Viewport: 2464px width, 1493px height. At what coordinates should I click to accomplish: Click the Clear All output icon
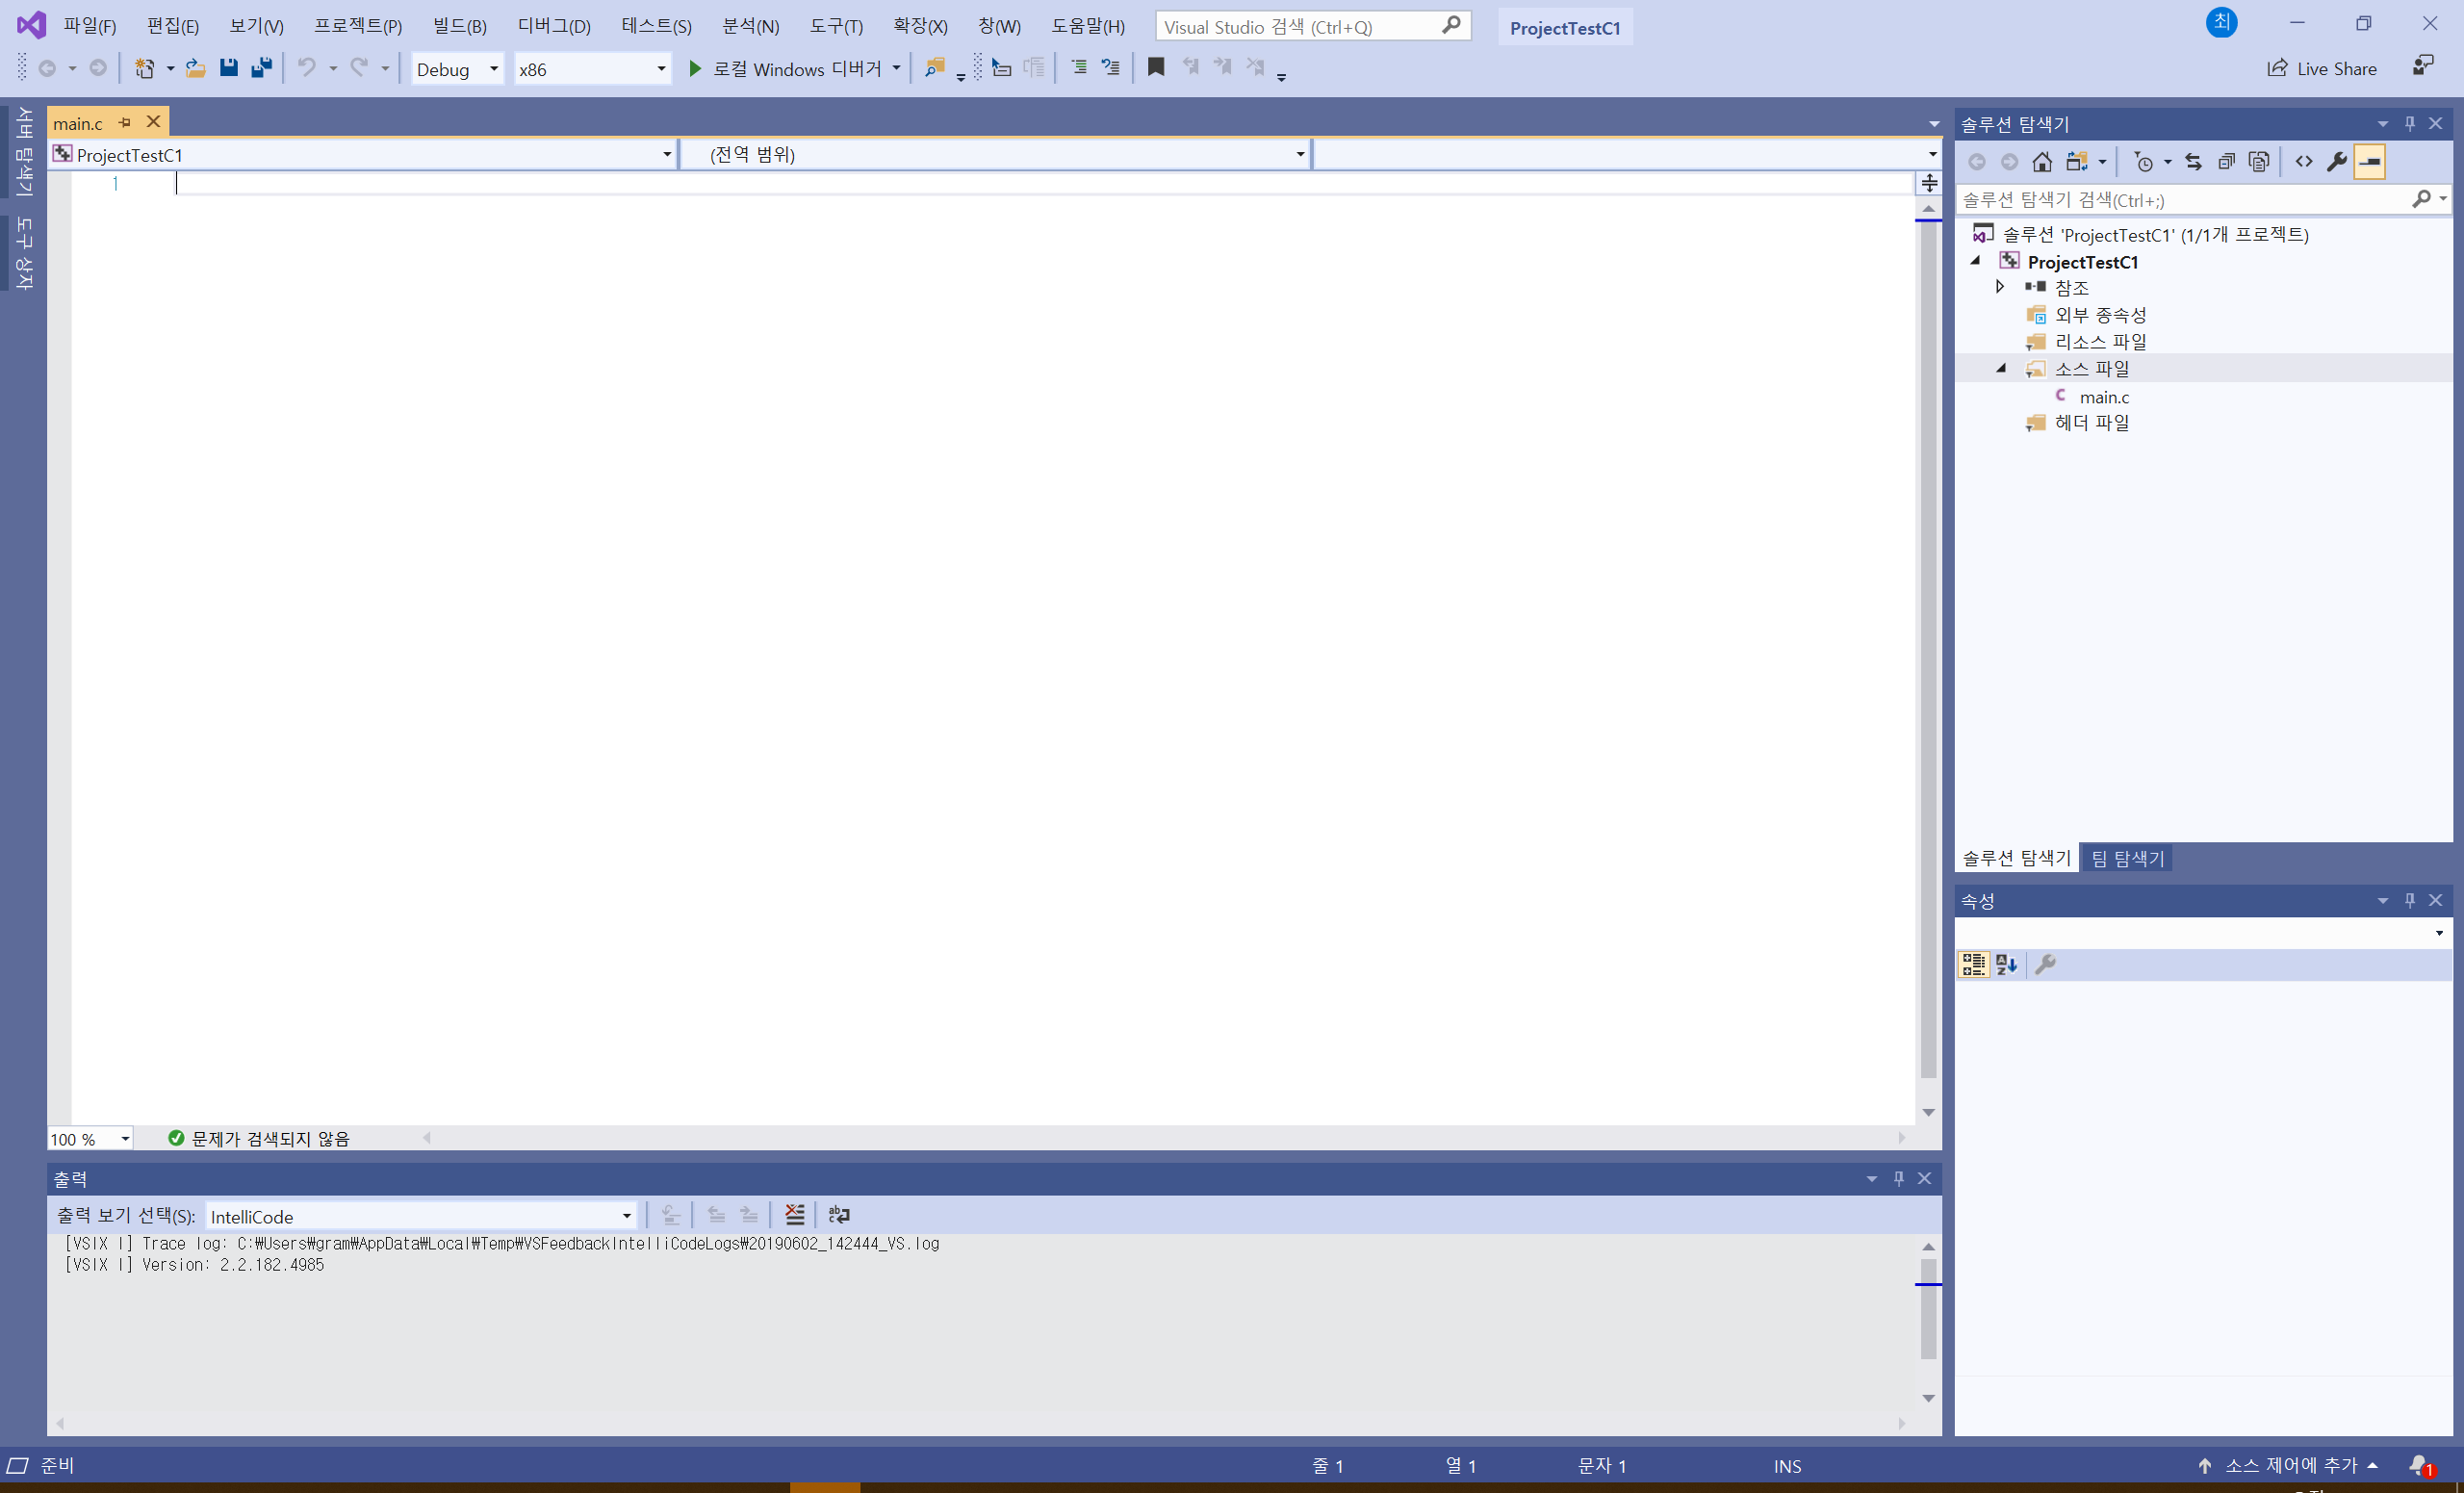(795, 1215)
